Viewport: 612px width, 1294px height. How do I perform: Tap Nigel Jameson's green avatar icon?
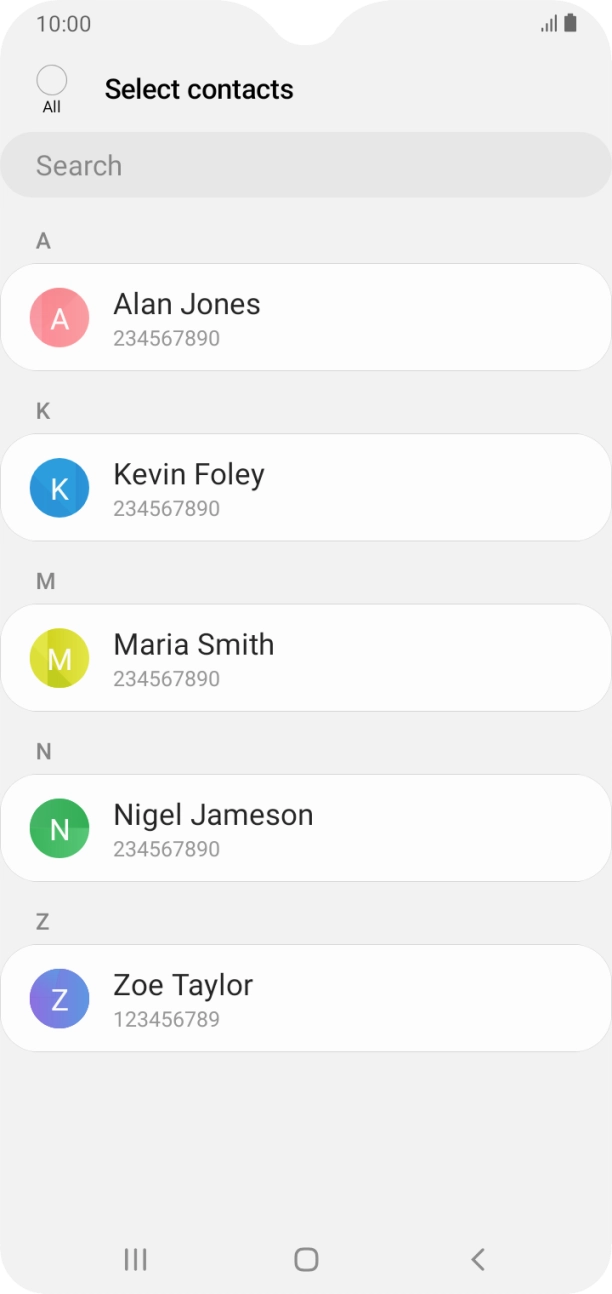click(x=60, y=828)
